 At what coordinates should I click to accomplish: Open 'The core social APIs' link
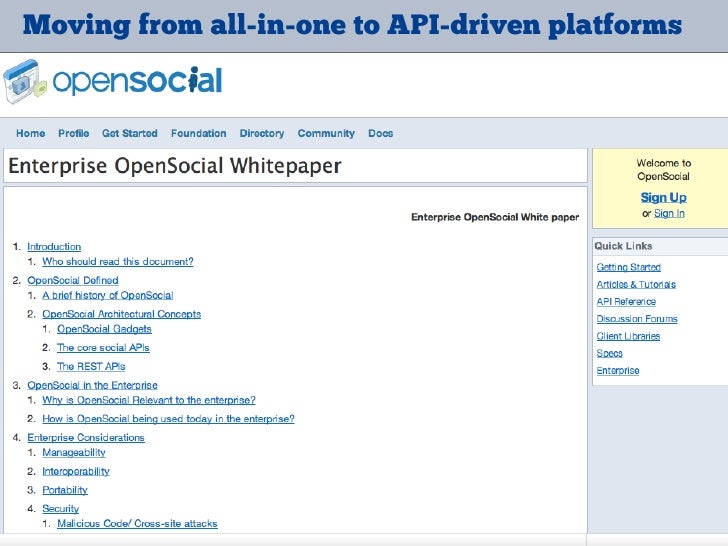tap(104, 347)
